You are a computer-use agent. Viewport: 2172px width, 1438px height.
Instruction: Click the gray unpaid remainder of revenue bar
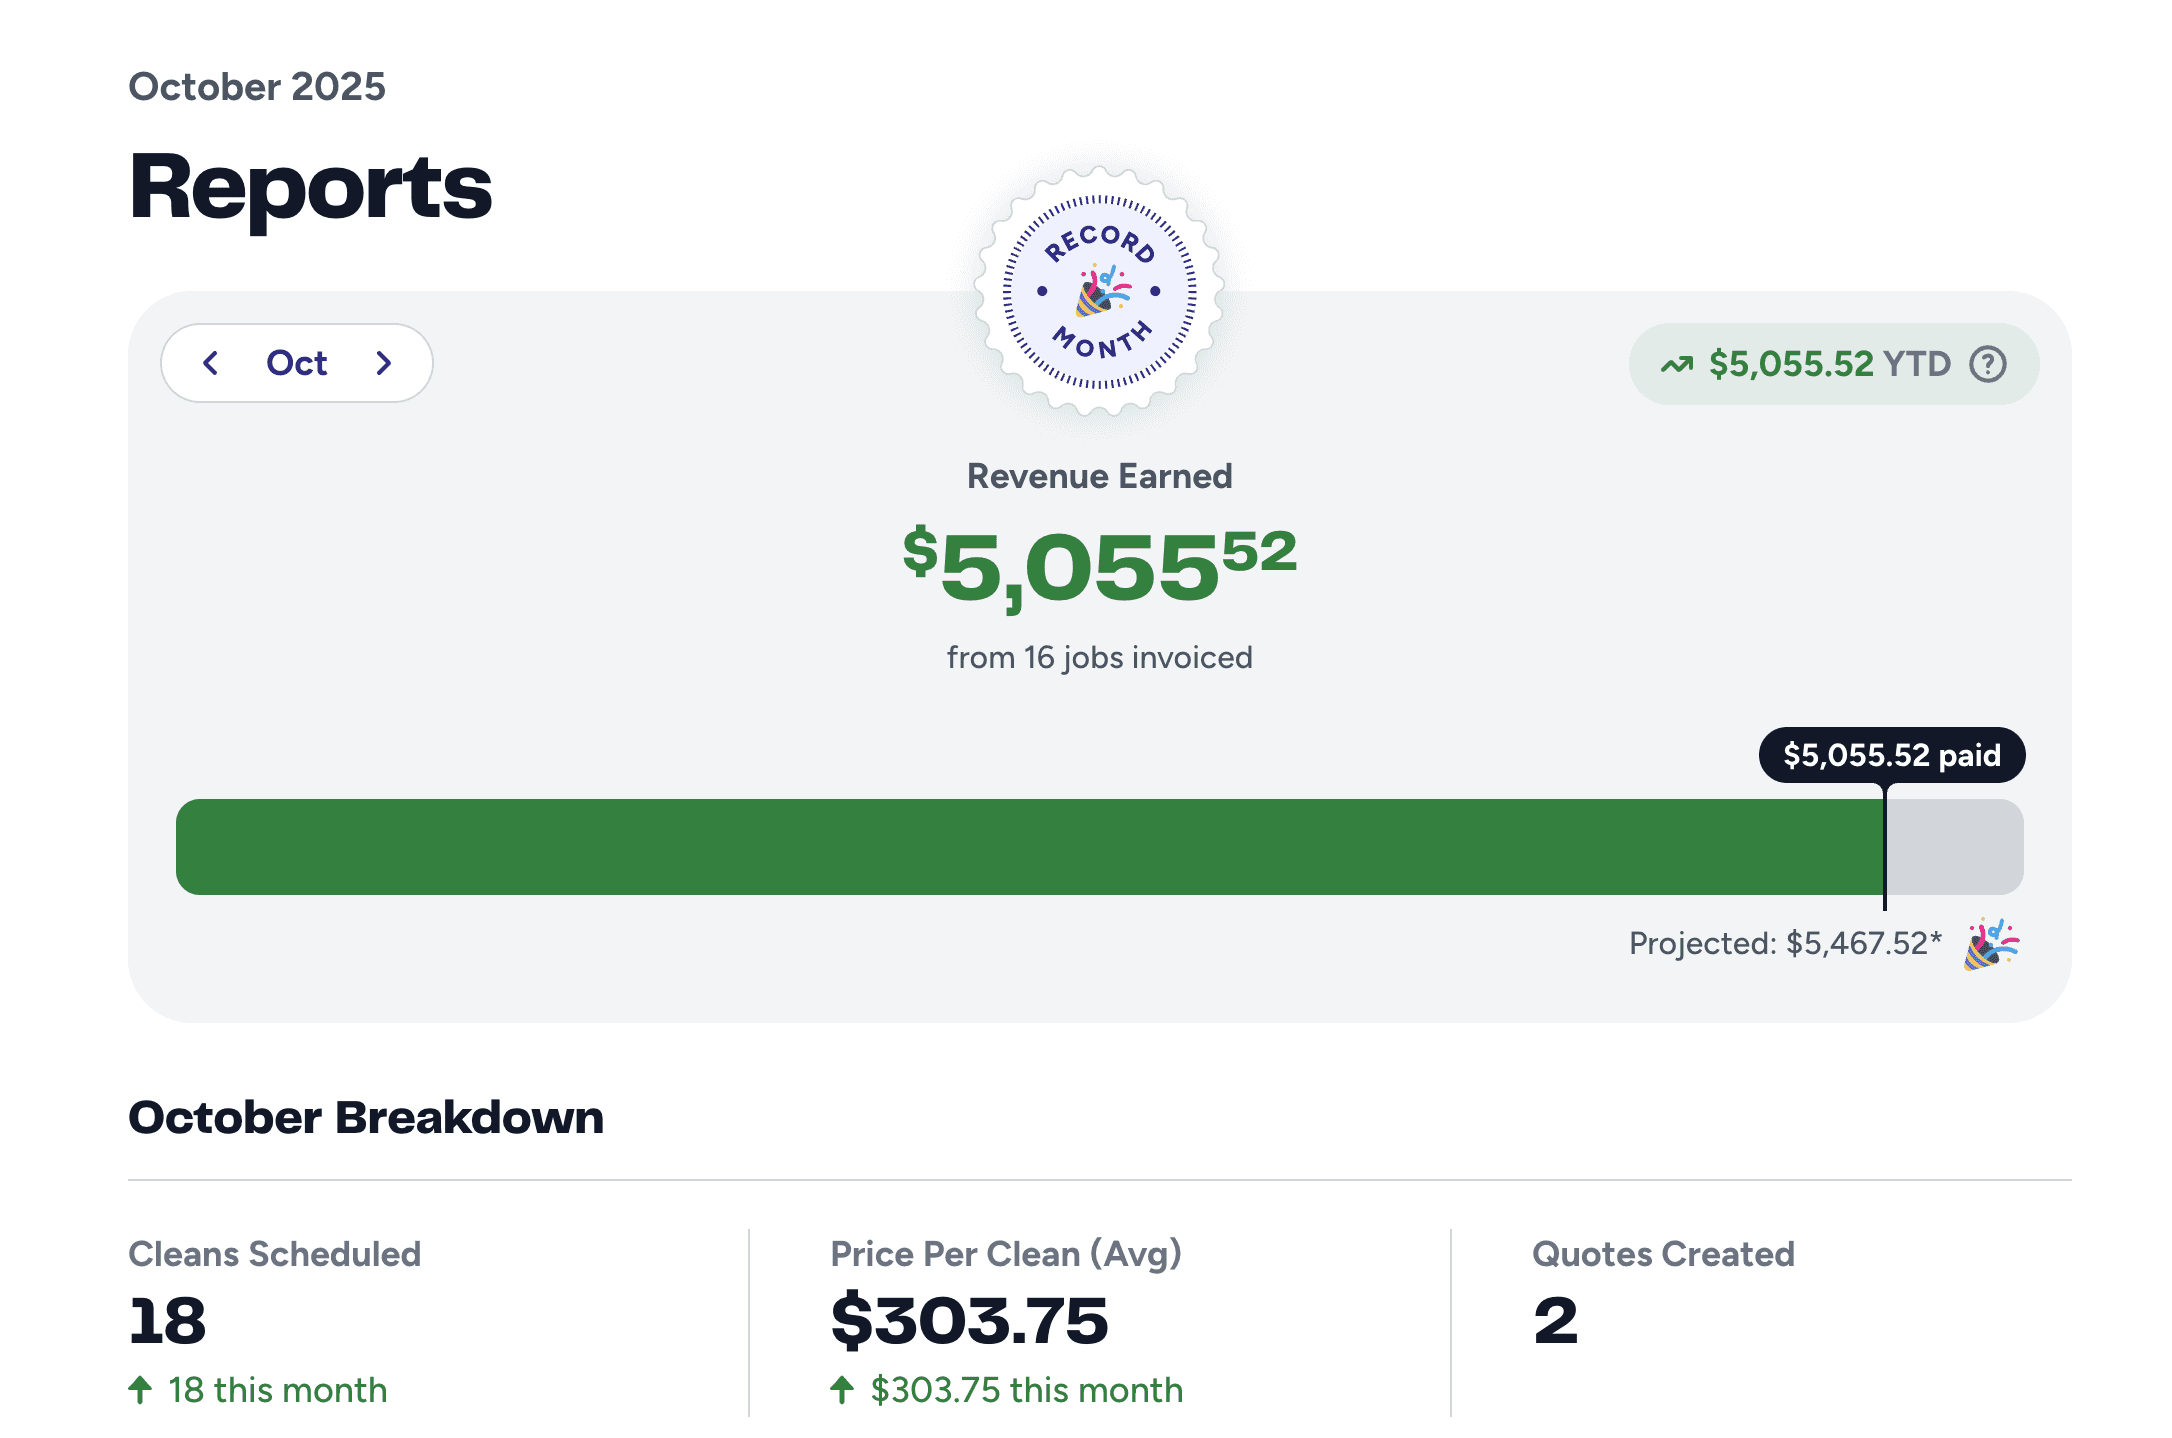1954,847
